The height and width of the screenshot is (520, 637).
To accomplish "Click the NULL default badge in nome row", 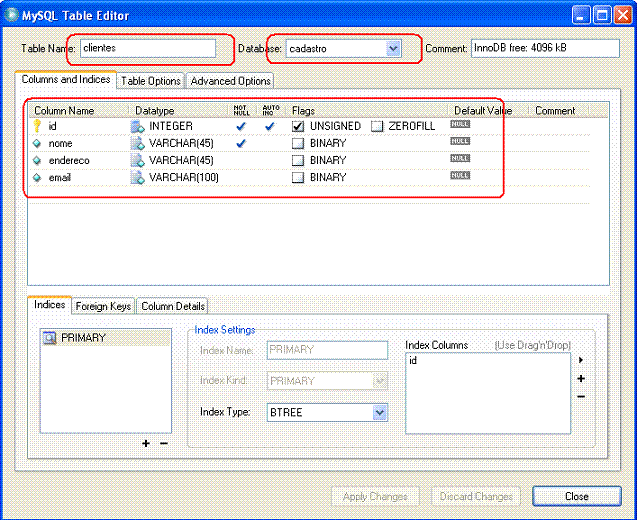I will 460,141.
